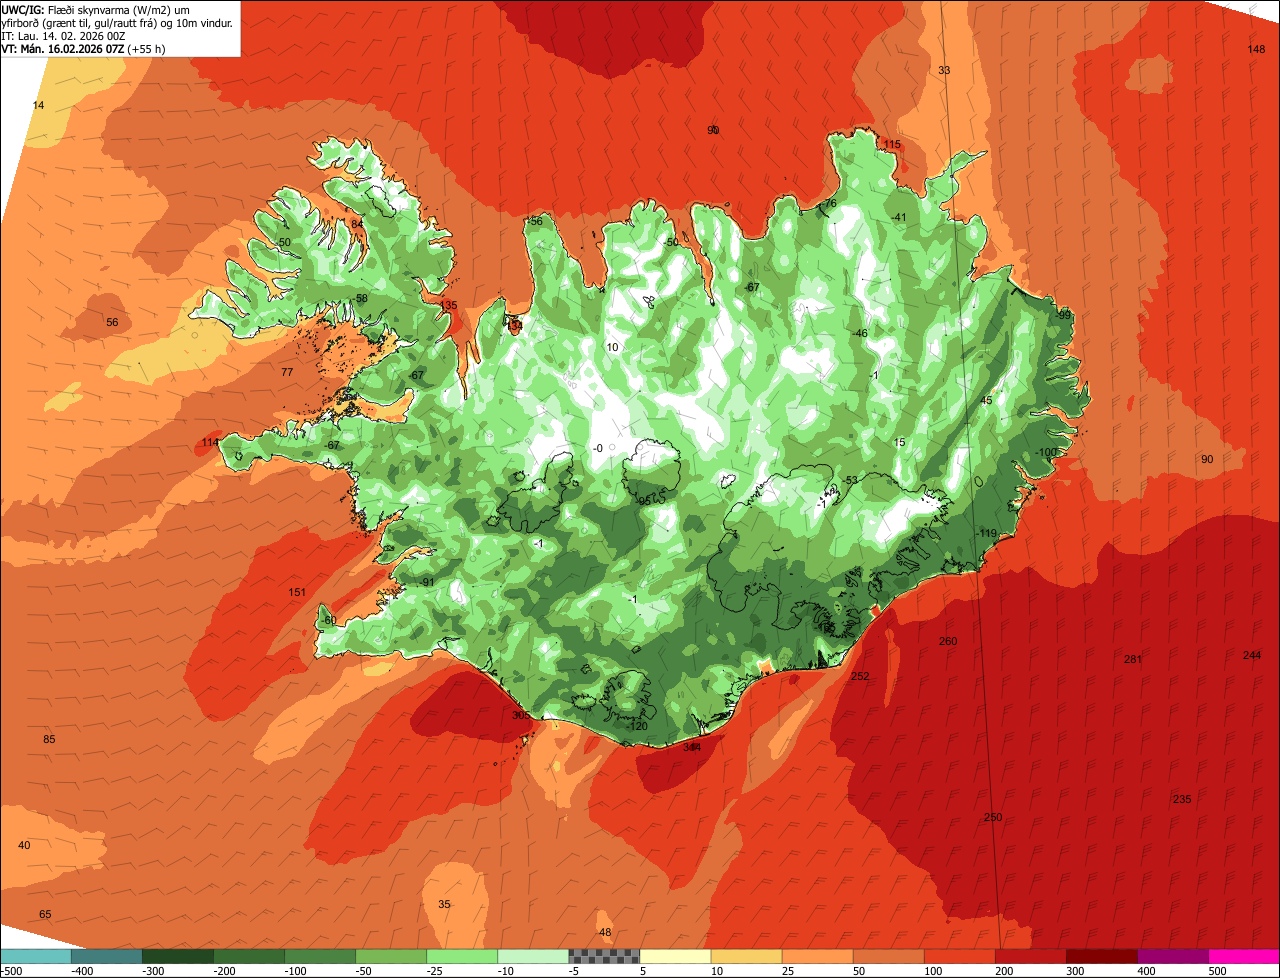Click the 33 value north of Iceland
The height and width of the screenshot is (978, 1280).
[x=944, y=70]
